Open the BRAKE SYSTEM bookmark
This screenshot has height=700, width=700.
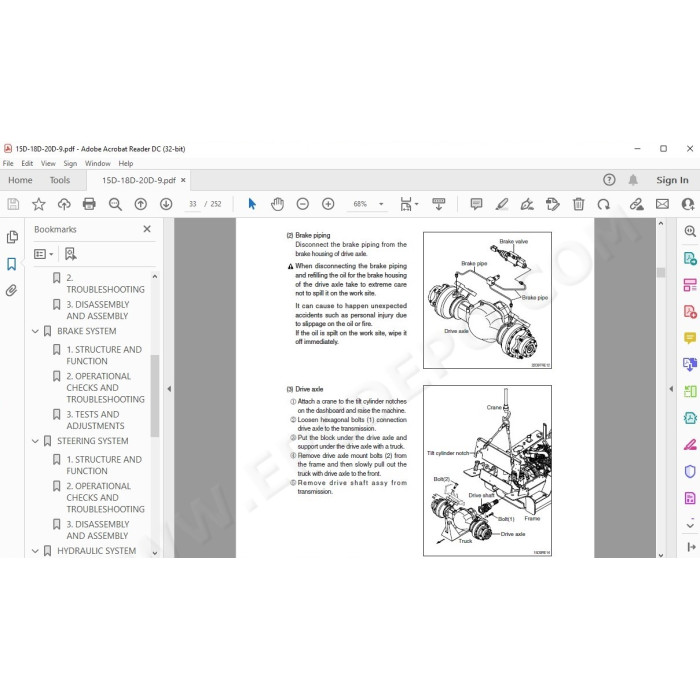pos(87,331)
